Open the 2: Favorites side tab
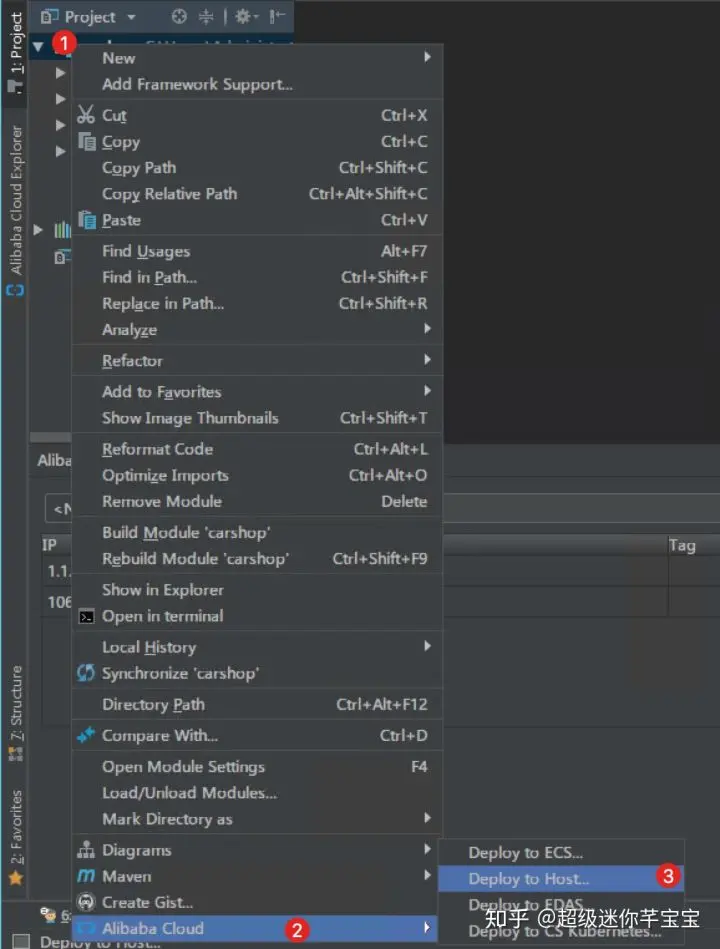Image resolution: width=720 pixels, height=949 pixels. point(16,837)
